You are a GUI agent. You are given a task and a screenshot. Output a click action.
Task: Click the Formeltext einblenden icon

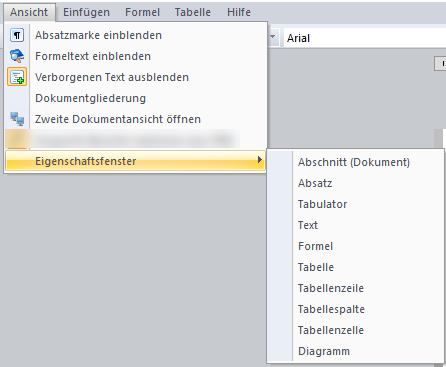click(17, 56)
